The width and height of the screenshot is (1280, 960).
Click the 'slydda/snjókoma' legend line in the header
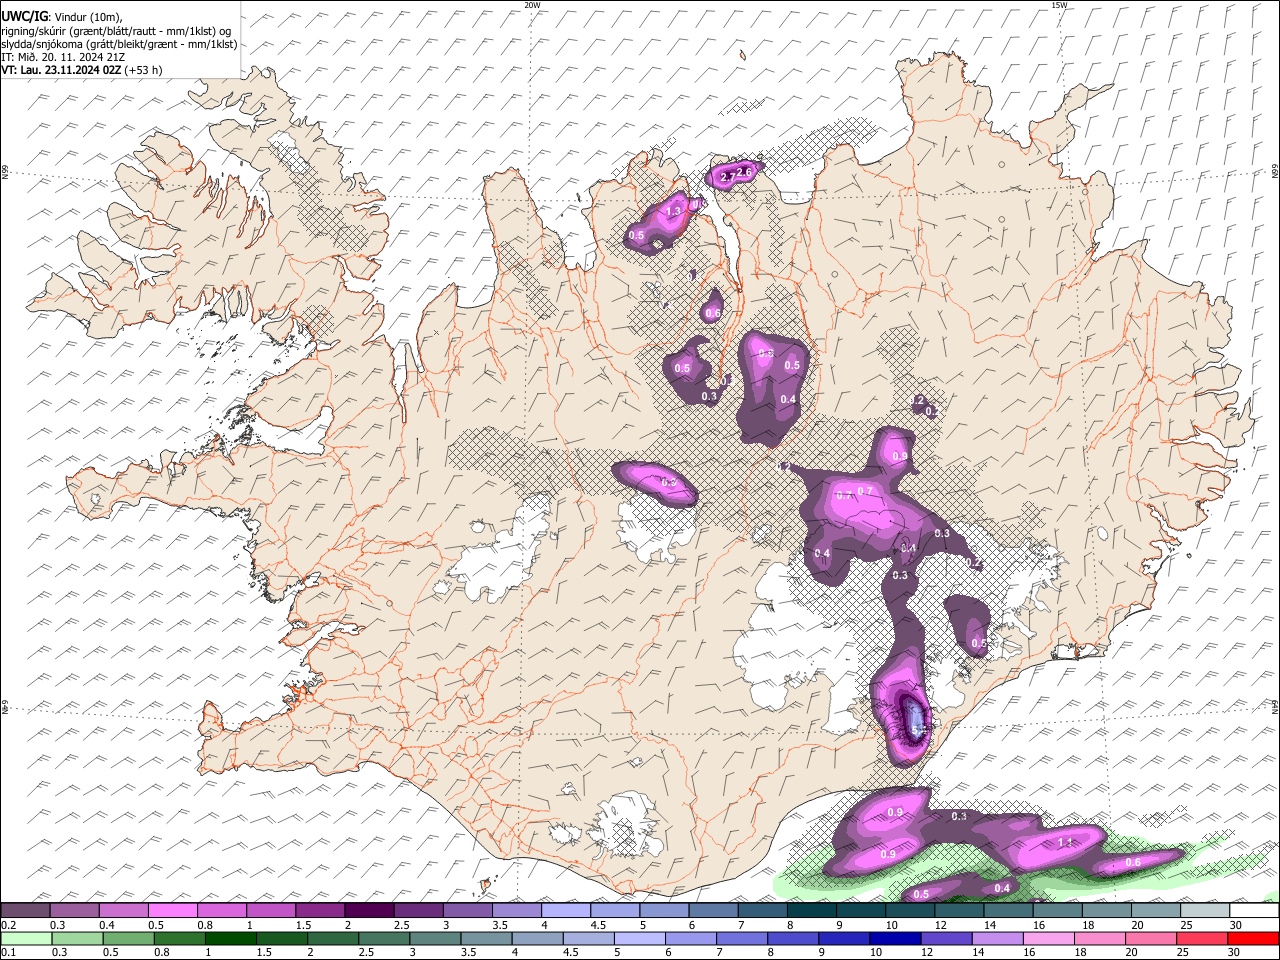pos(119,43)
